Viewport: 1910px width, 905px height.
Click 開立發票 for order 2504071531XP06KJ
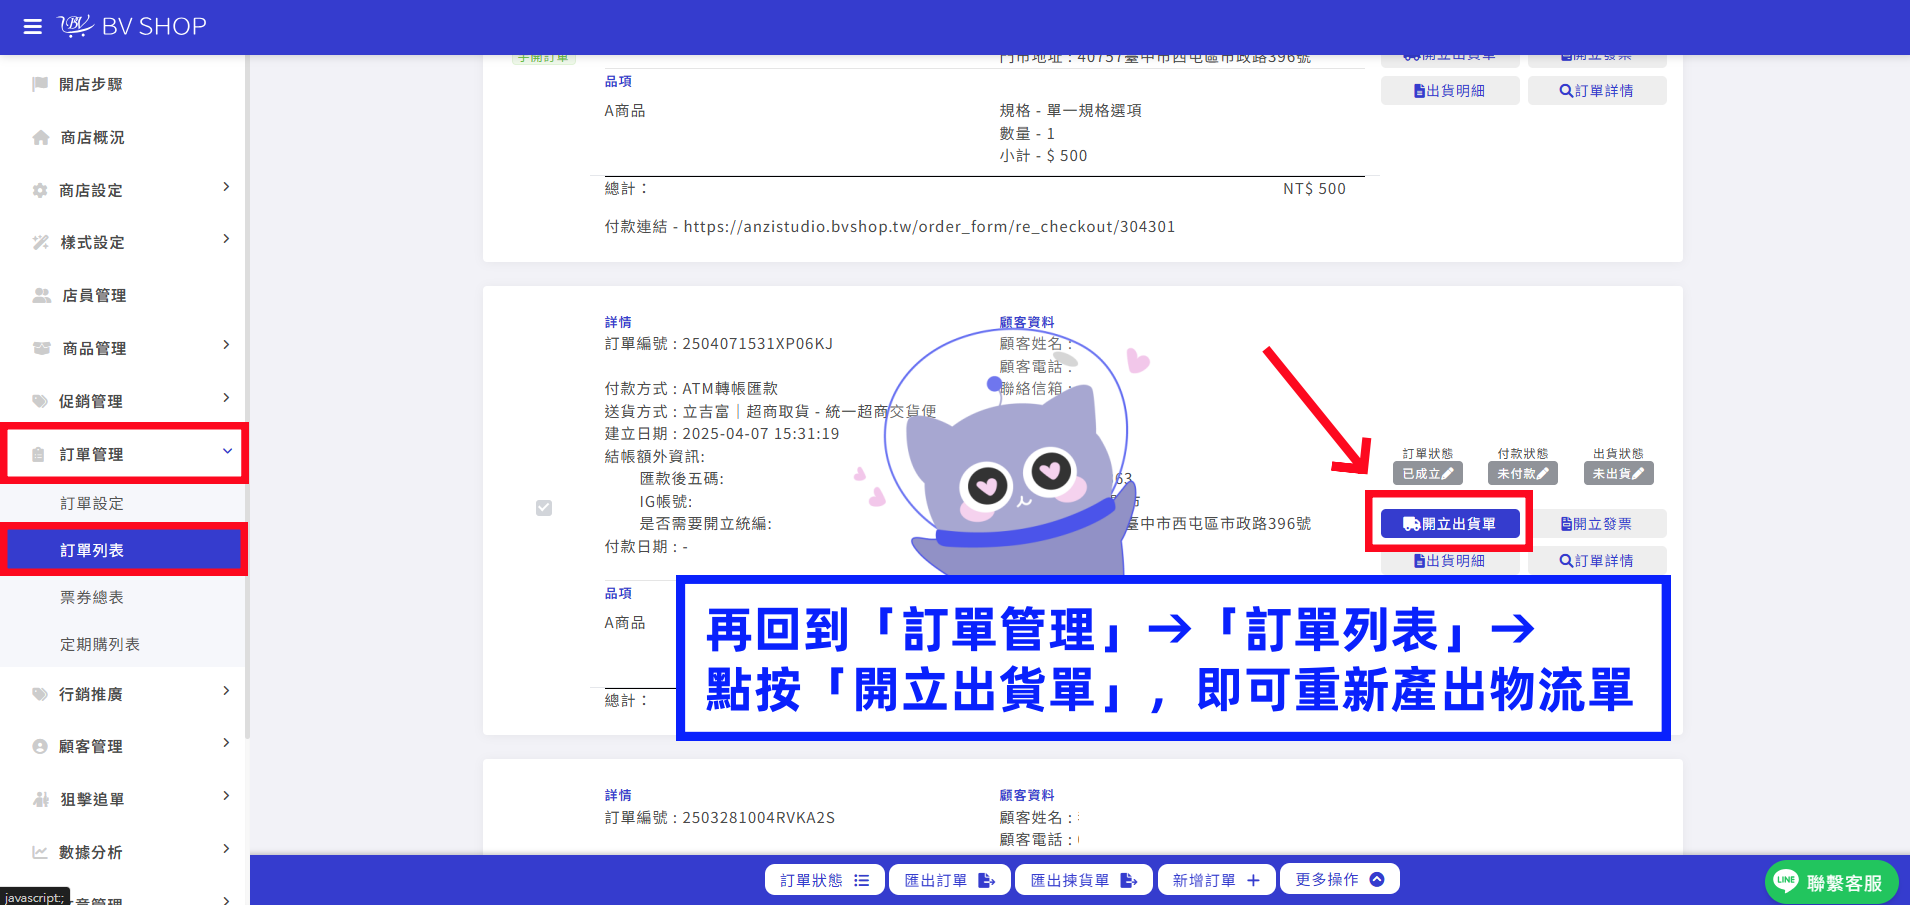tap(1597, 524)
